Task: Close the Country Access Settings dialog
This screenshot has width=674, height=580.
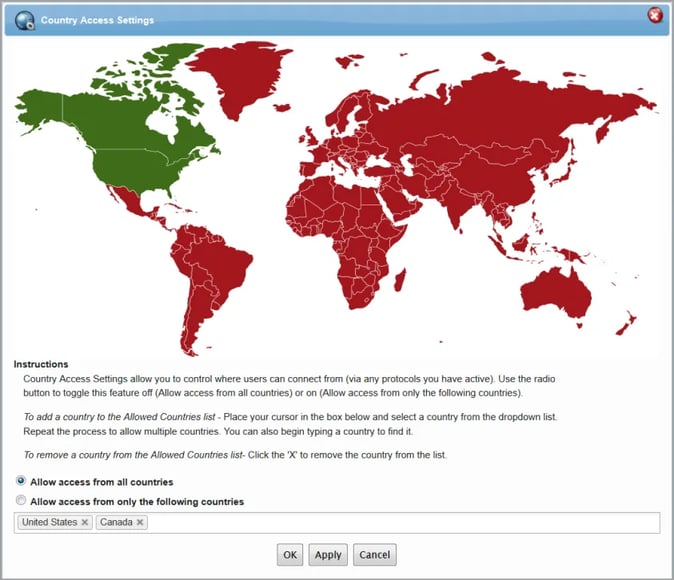Action: (x=655, y=15)
